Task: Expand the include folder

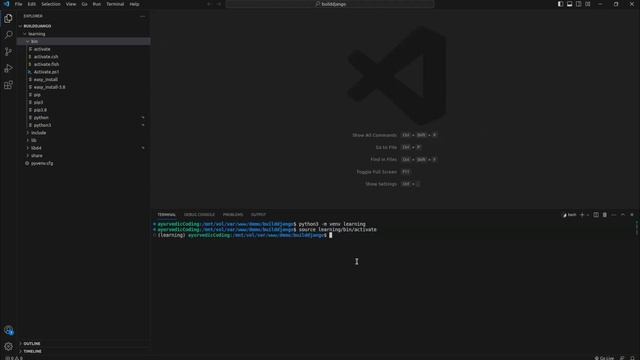Action: (84, 133)
